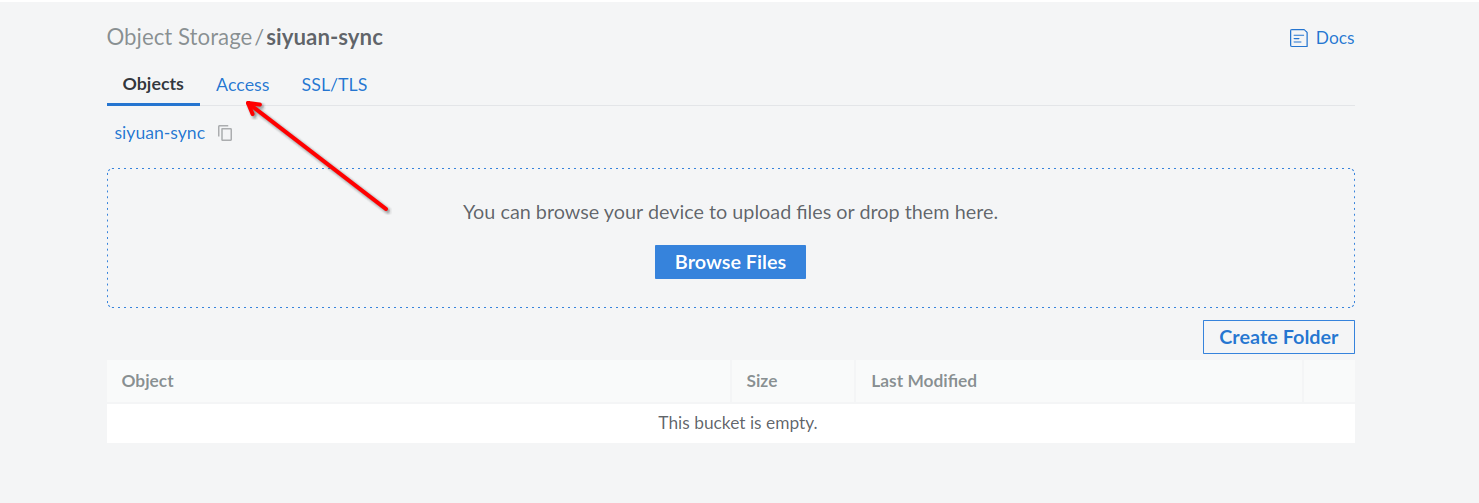Go back to Object Storage breadcrumb
The image size is (1479, 503).
(179, 38)
